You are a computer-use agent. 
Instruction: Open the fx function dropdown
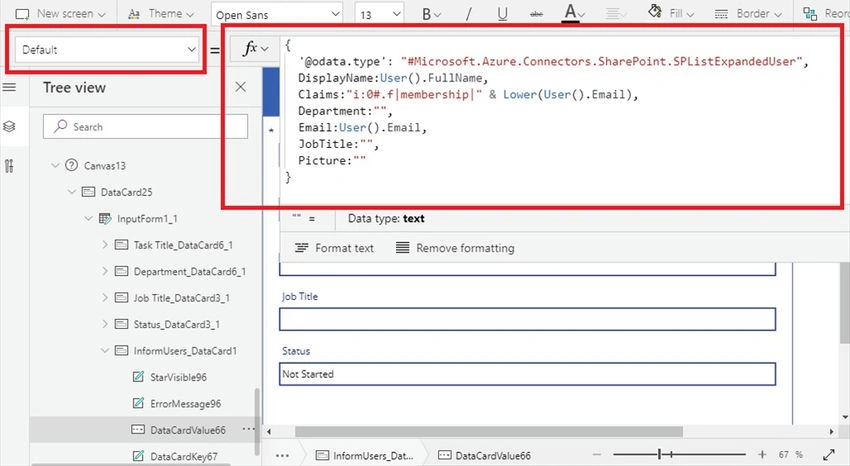coord(255,49)
